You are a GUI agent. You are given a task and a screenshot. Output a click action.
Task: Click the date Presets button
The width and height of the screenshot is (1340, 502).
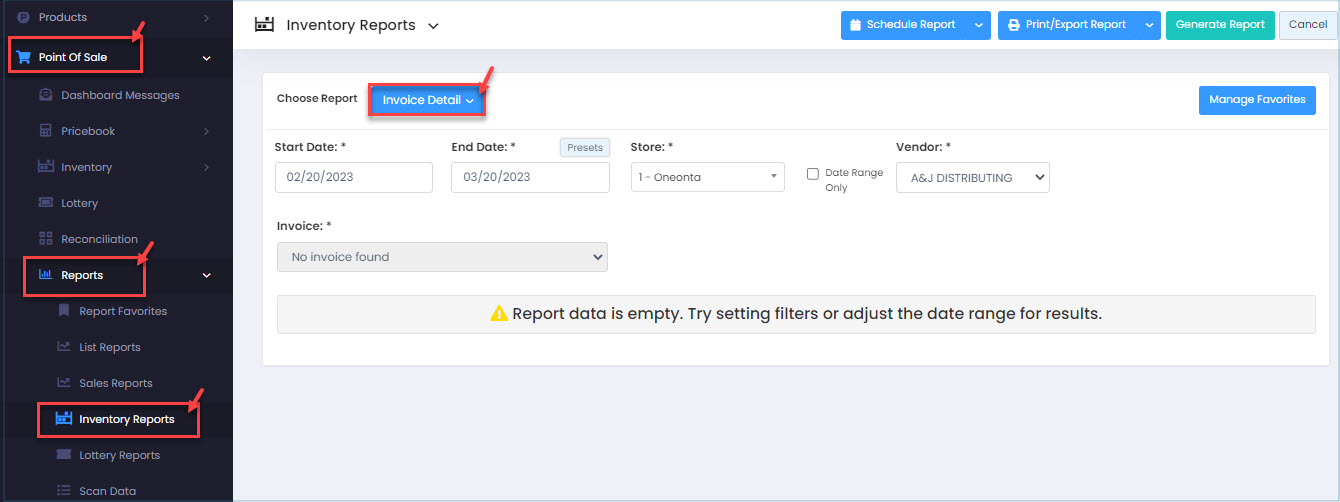(x=585, y=147)
